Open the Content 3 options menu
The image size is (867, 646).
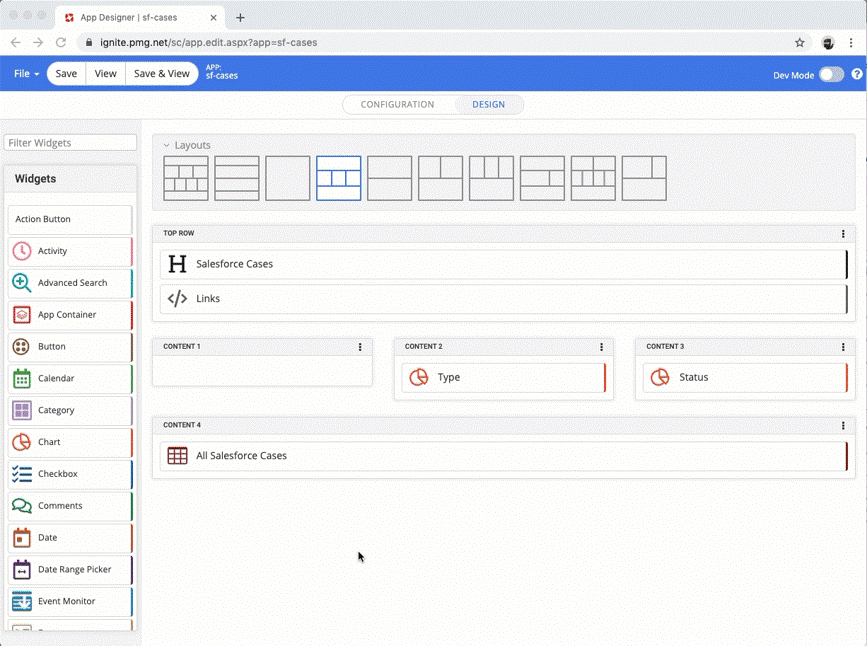(x=843, y=347)
